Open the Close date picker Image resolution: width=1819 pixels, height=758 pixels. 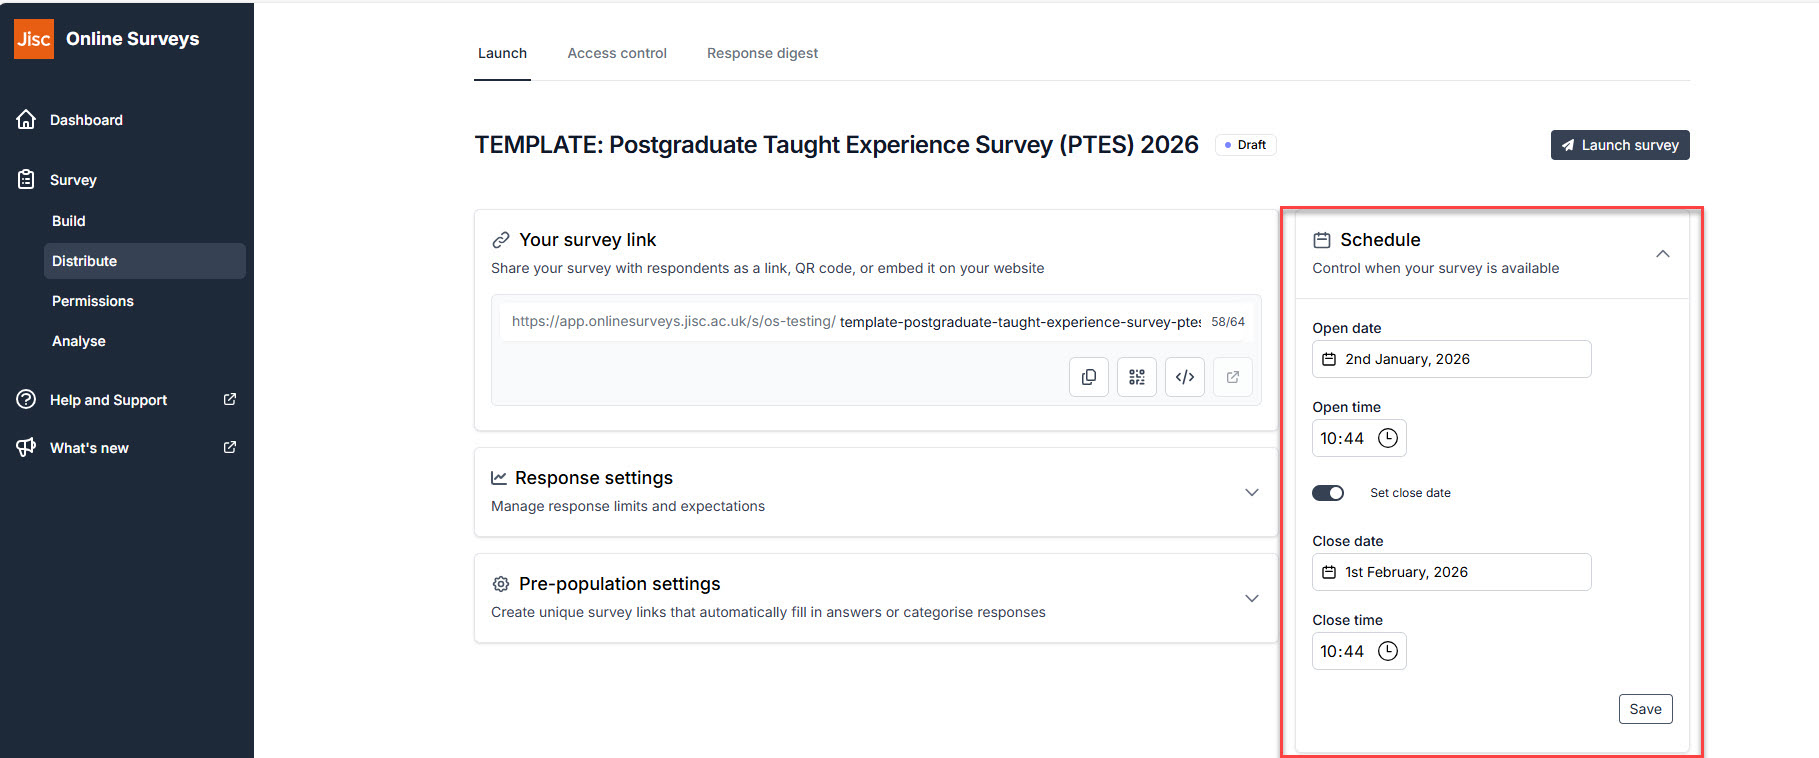[x=1451, y=572]
